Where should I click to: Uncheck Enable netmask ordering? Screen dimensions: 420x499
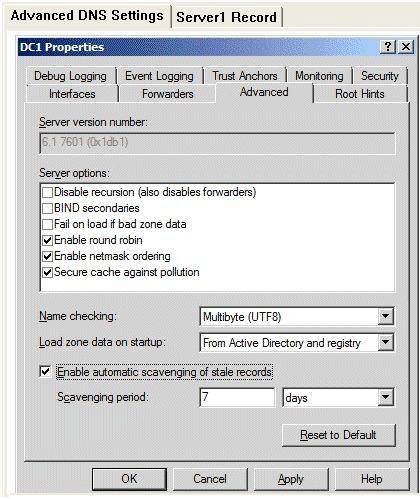[48, 256]
